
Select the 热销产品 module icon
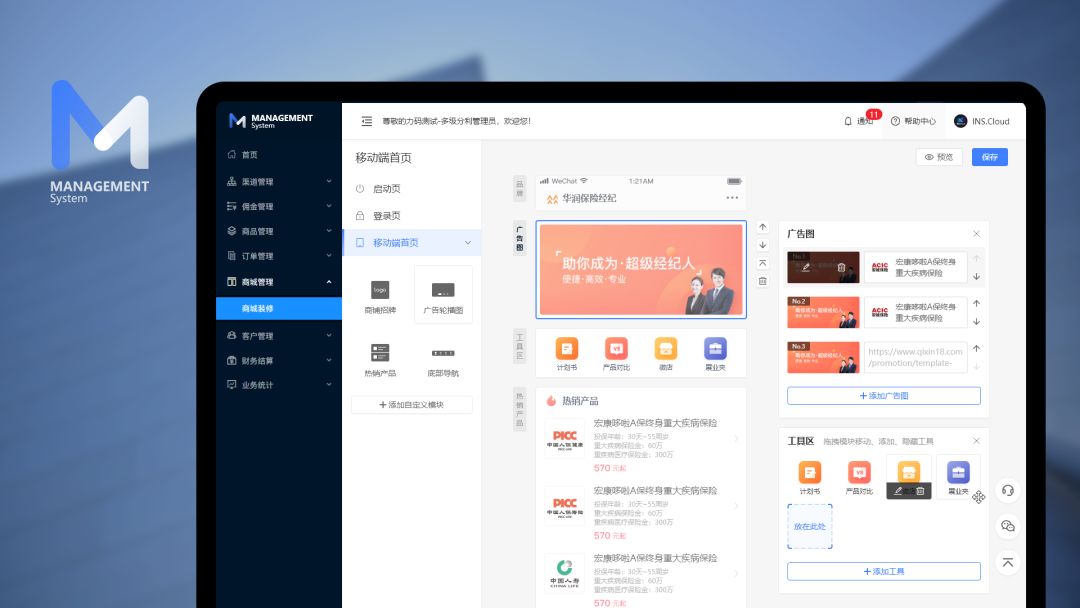(380, 359)
